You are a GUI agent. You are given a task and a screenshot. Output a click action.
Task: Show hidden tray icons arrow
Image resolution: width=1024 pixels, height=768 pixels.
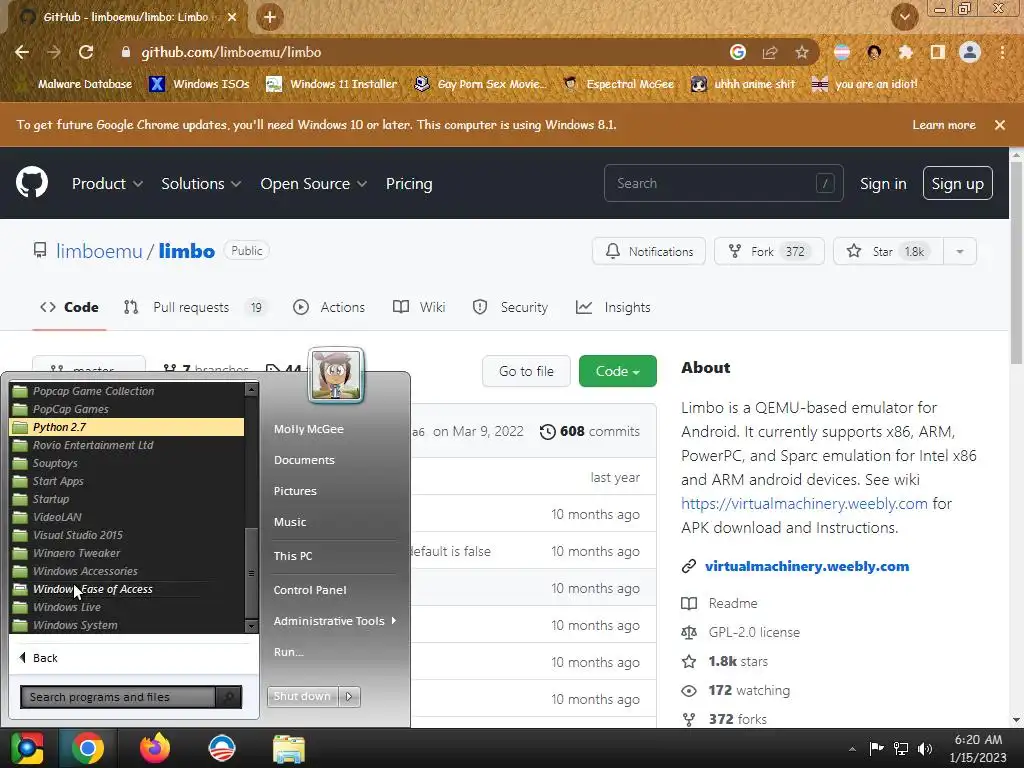[852, 749]
